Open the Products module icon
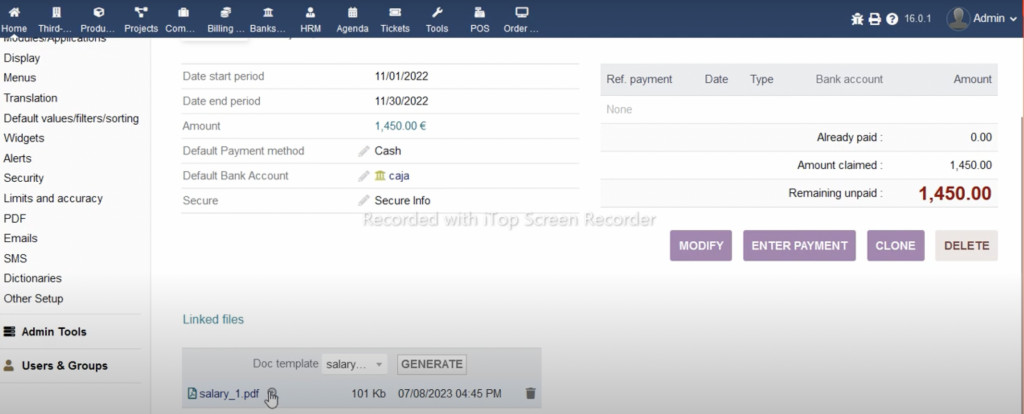The width and height of the screenshot is (1024, 414). (99, 12)
